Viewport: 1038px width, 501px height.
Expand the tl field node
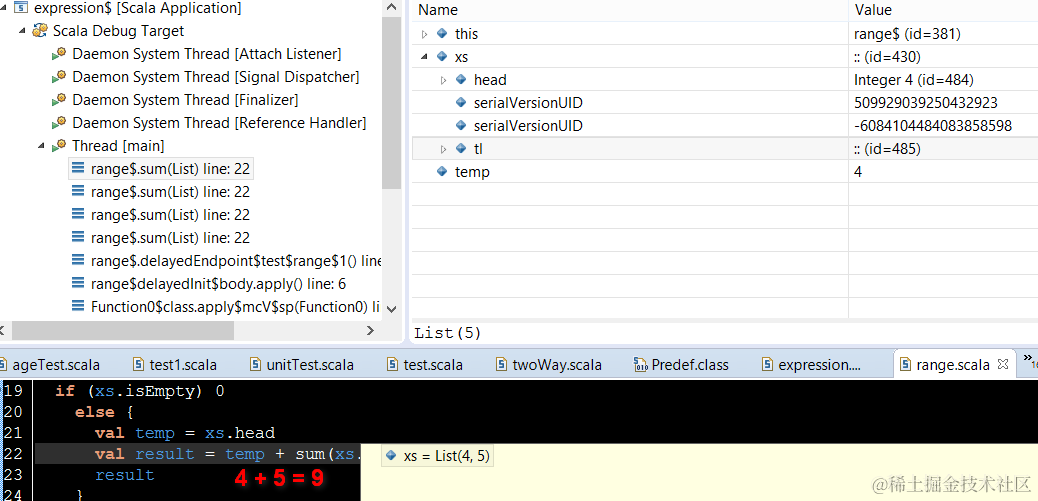click(x=444, y=149)
